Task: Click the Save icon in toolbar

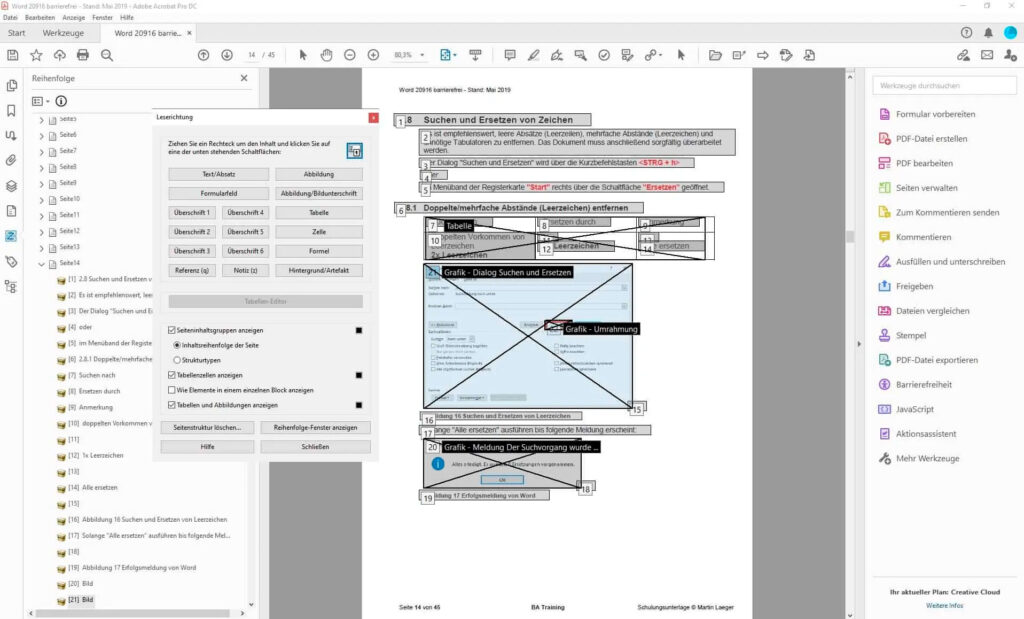Action: [x=12, y=56]
